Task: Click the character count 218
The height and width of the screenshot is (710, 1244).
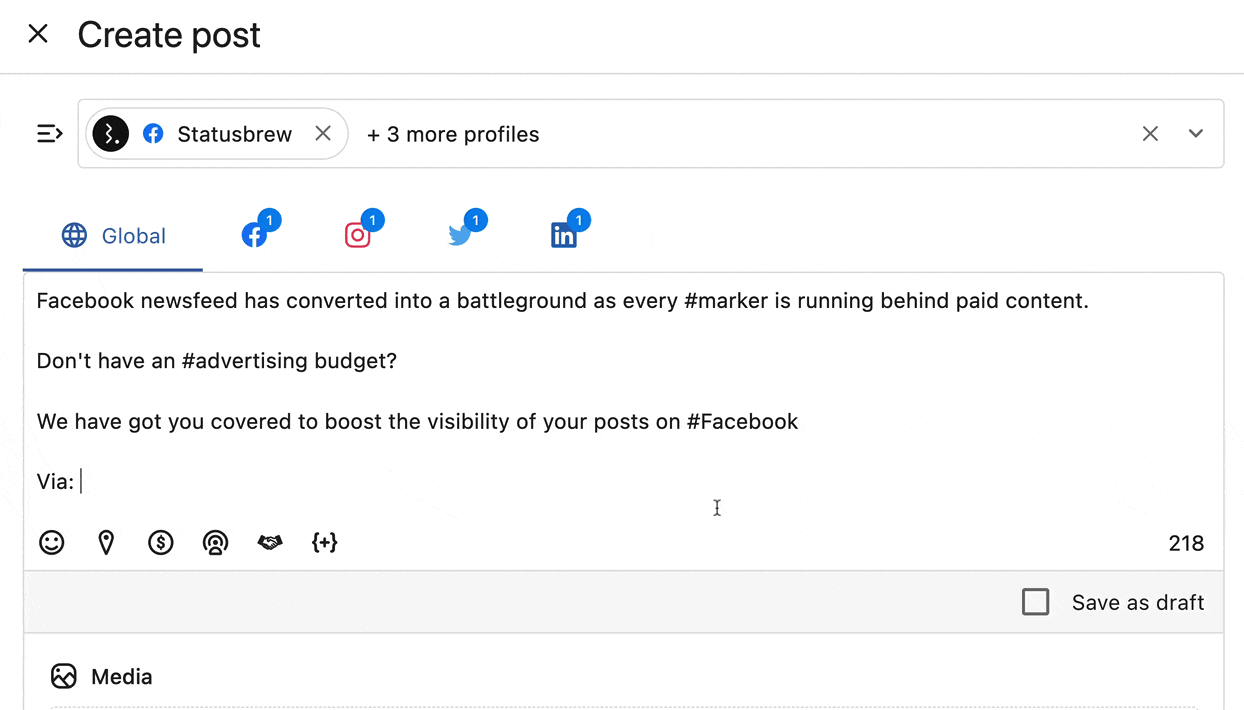Action: coord(1186,543)
